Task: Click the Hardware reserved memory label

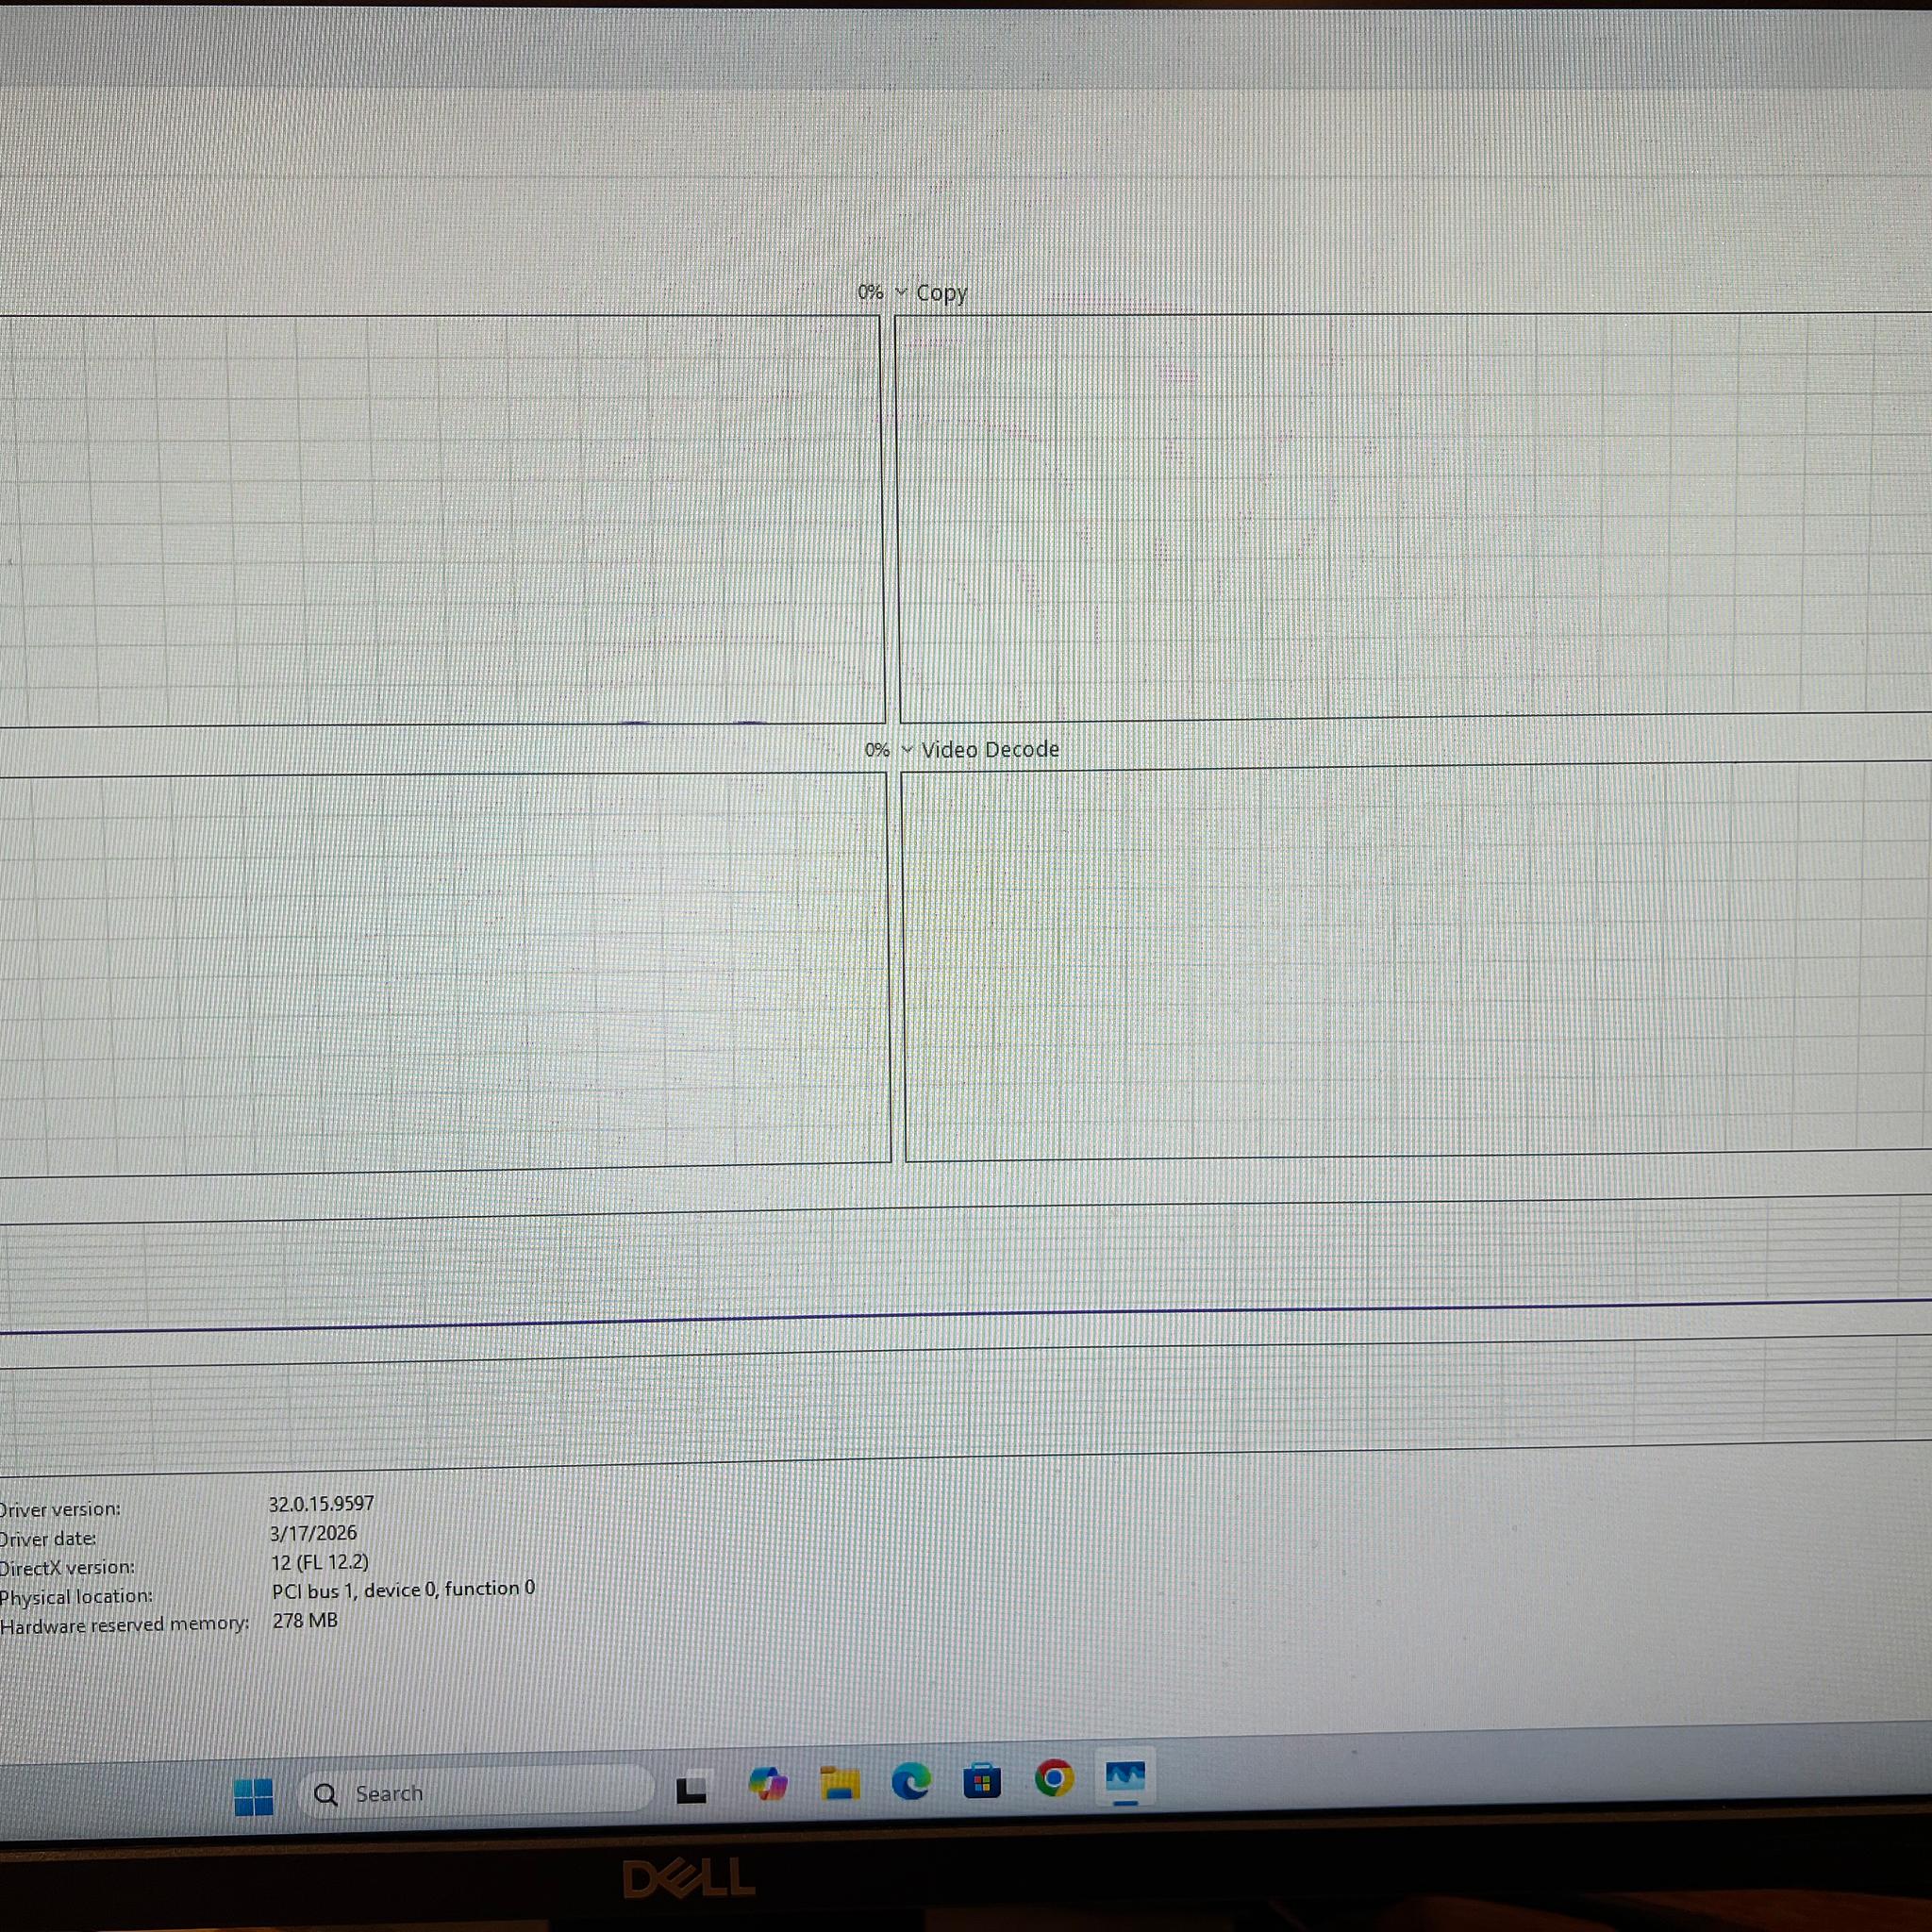Action: pyautogui.click(x=124, y=1625)
